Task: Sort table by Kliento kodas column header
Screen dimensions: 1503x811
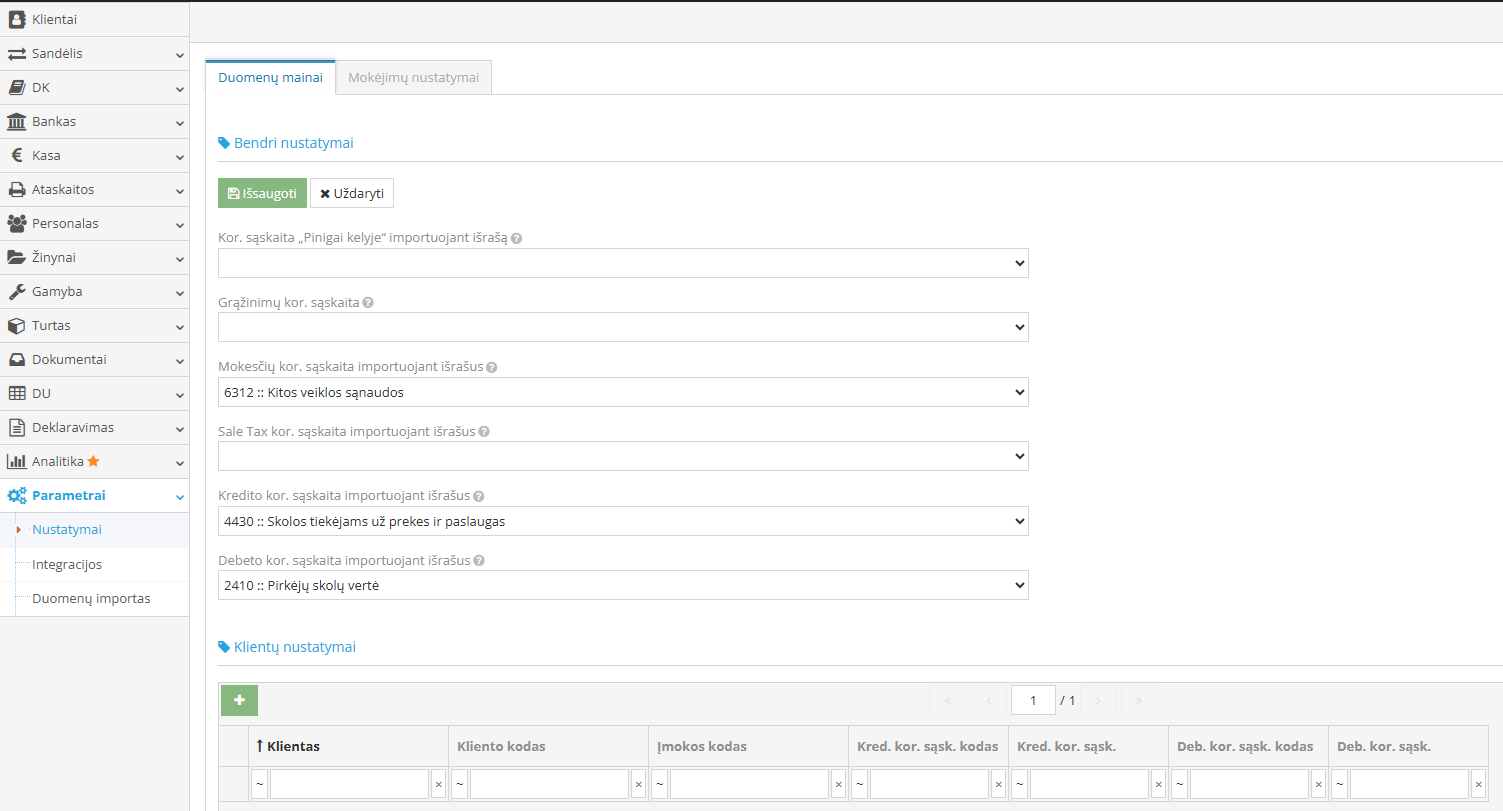Action: (501, 746)
